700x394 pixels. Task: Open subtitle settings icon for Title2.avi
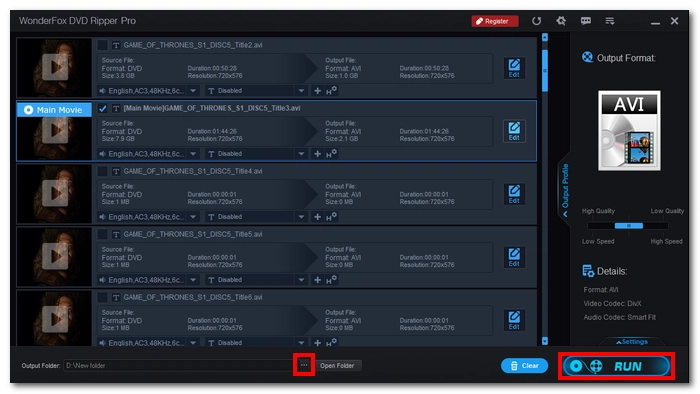tap(331, 91)
